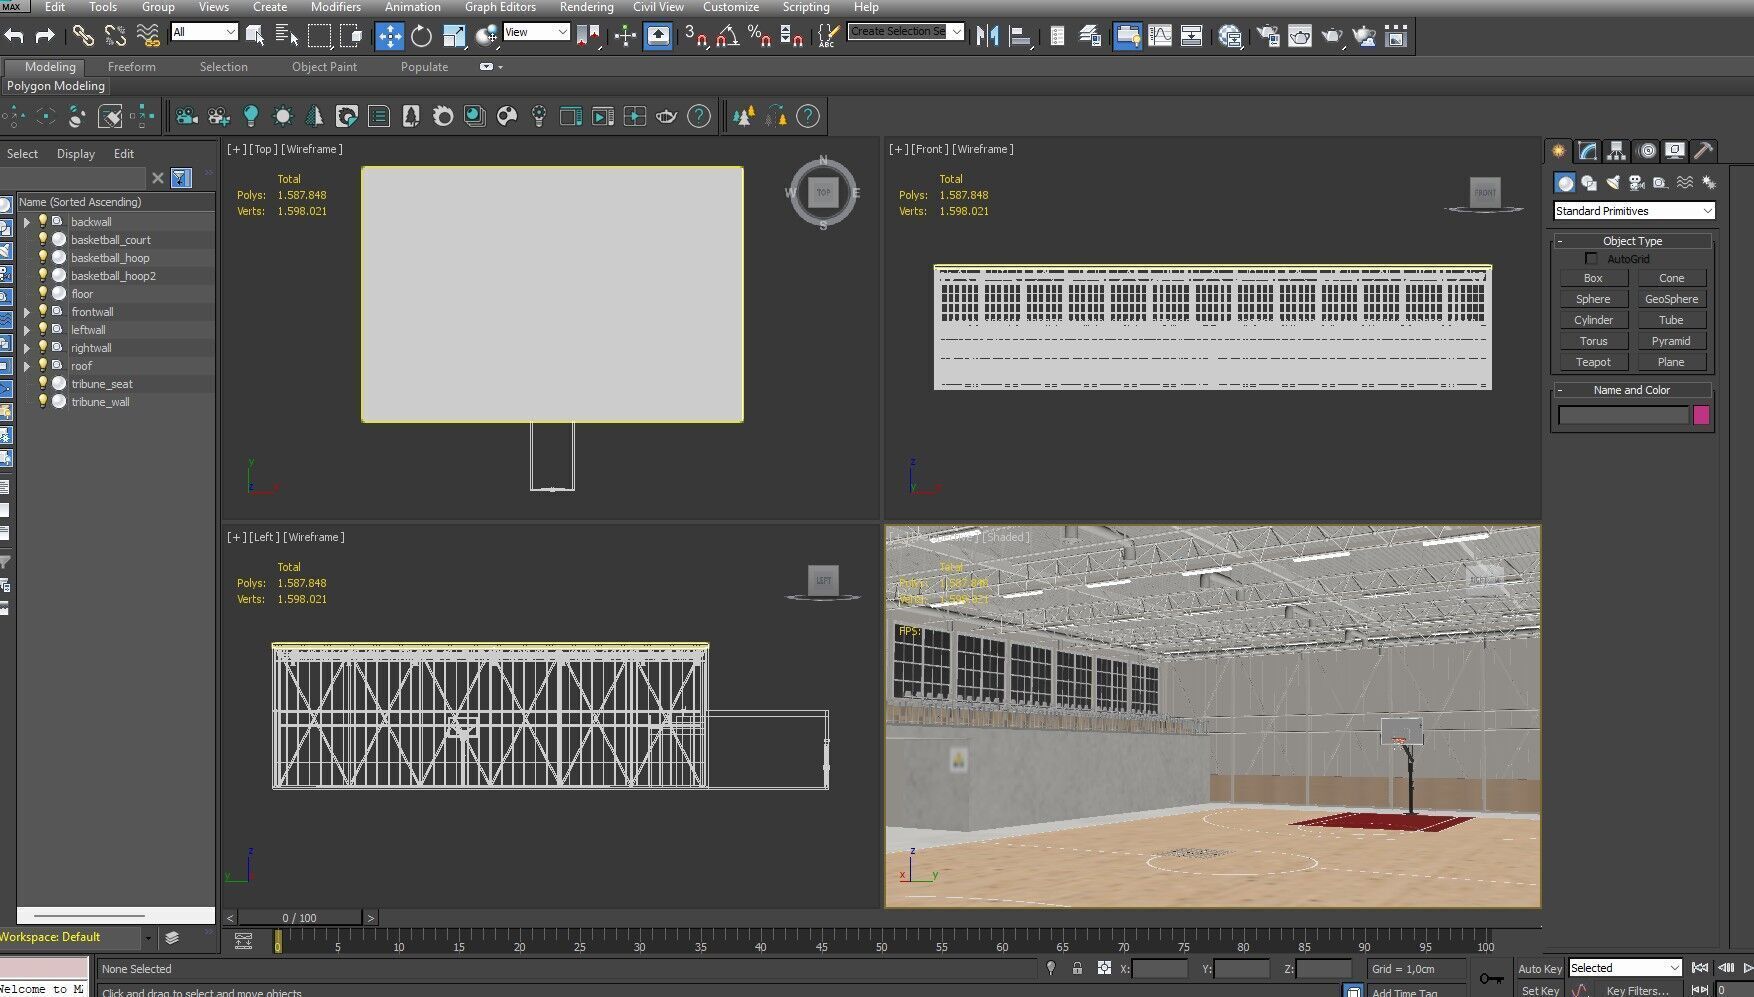Open the Selected key filter dropdown
1754x997 pixels.
1625,968
